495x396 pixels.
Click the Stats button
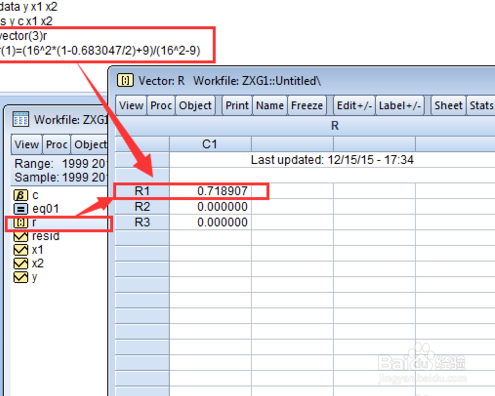(481, 106)
